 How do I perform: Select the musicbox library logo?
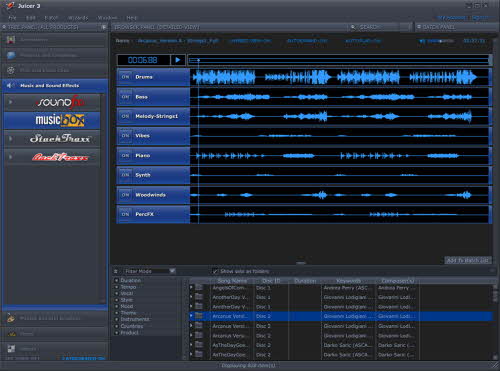[x=60, y=120]
